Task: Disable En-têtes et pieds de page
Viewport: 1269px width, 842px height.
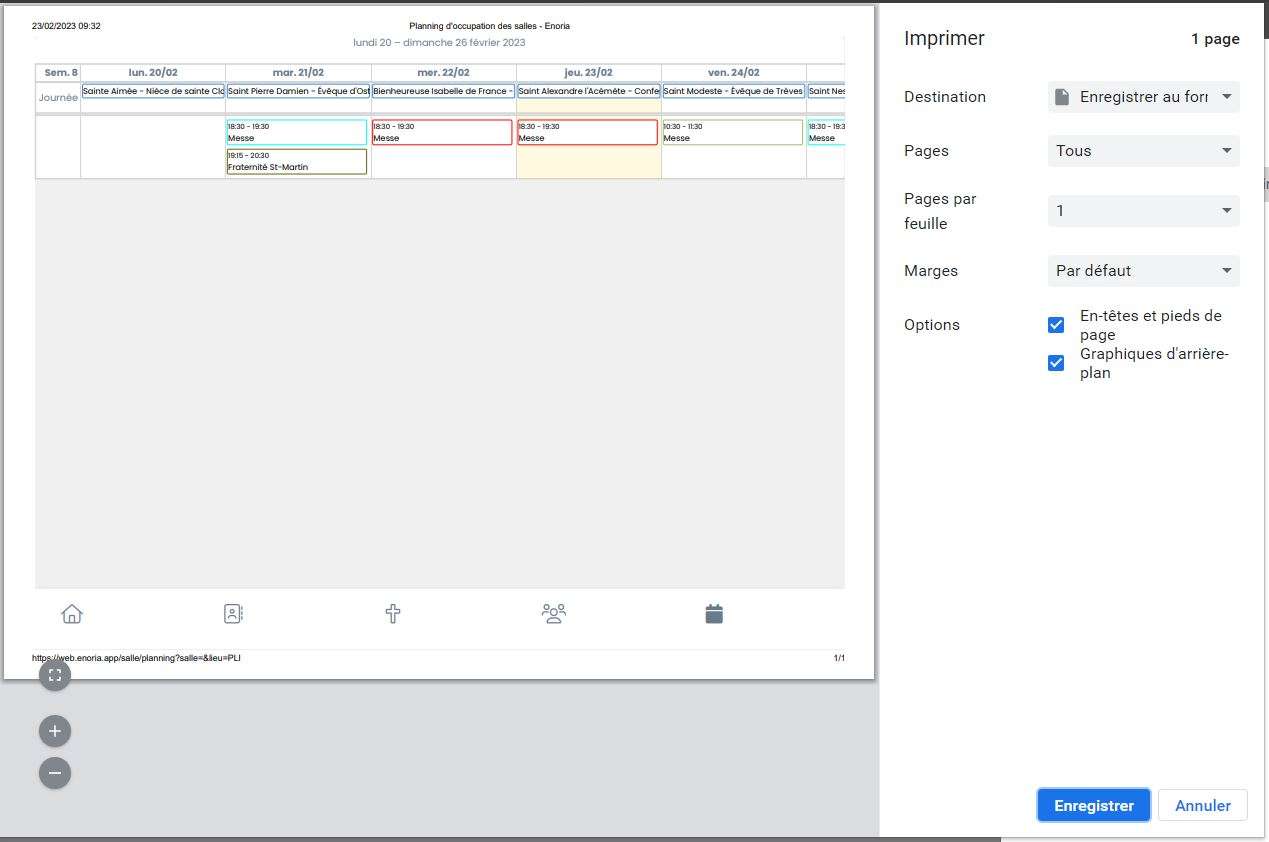Action: 1056,325
